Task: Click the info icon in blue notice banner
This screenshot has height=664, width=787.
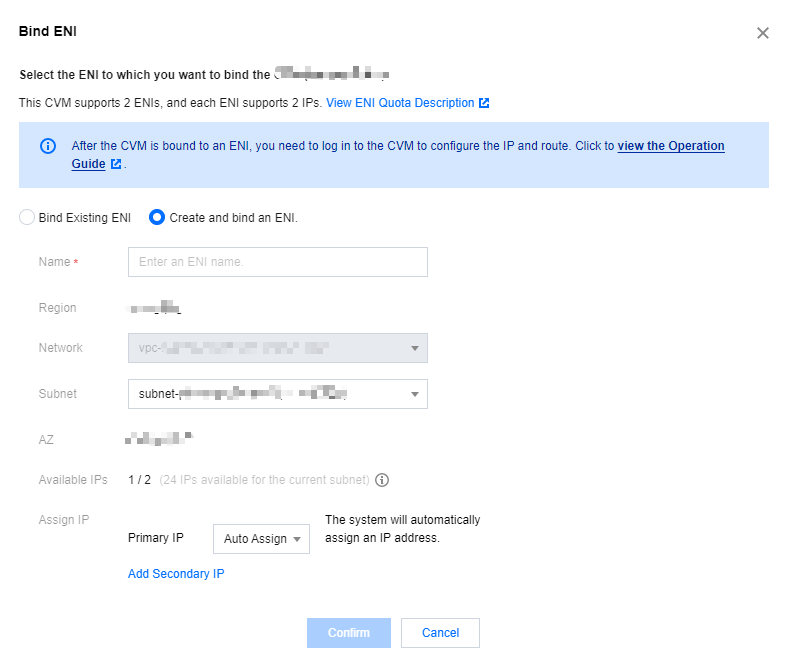Action: (48, 146)
